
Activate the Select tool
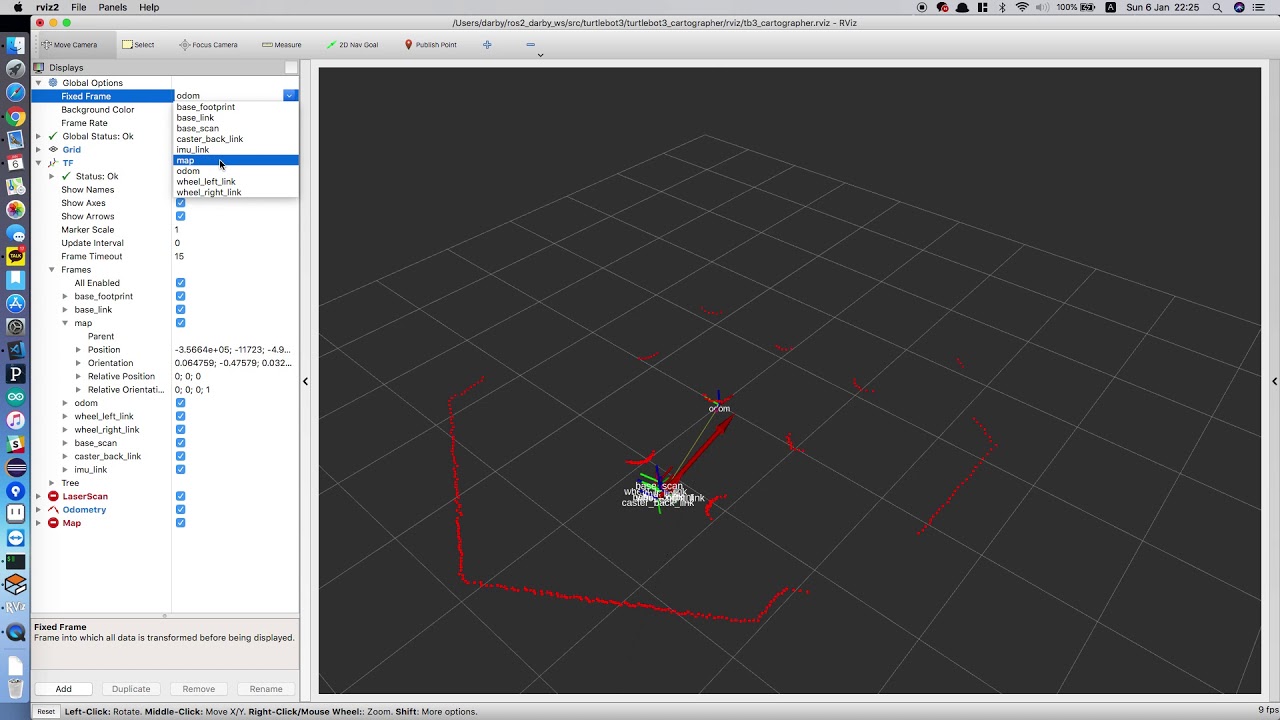[138, 45]
